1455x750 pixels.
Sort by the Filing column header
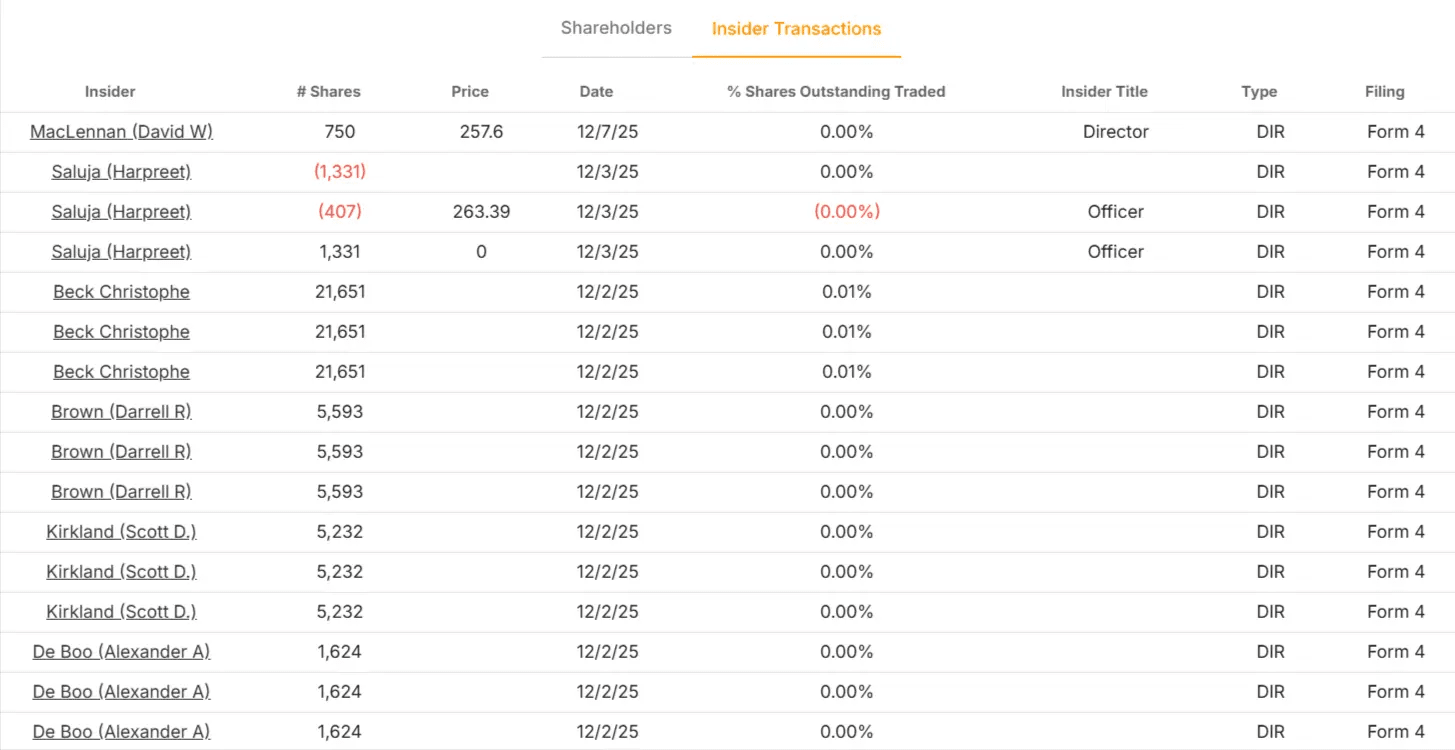[1384, 91]
